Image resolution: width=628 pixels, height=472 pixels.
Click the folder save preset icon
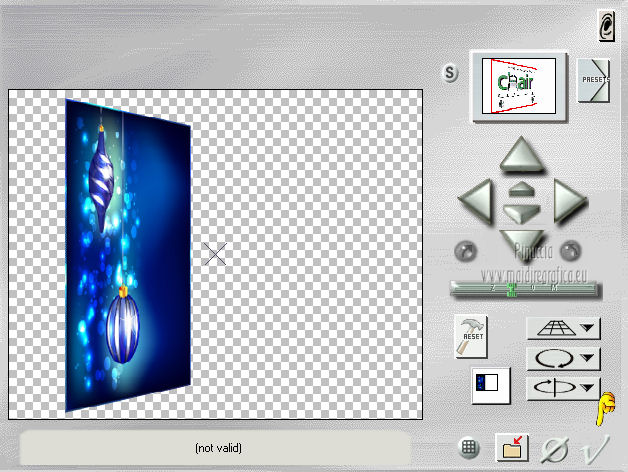tap(511, 447)
